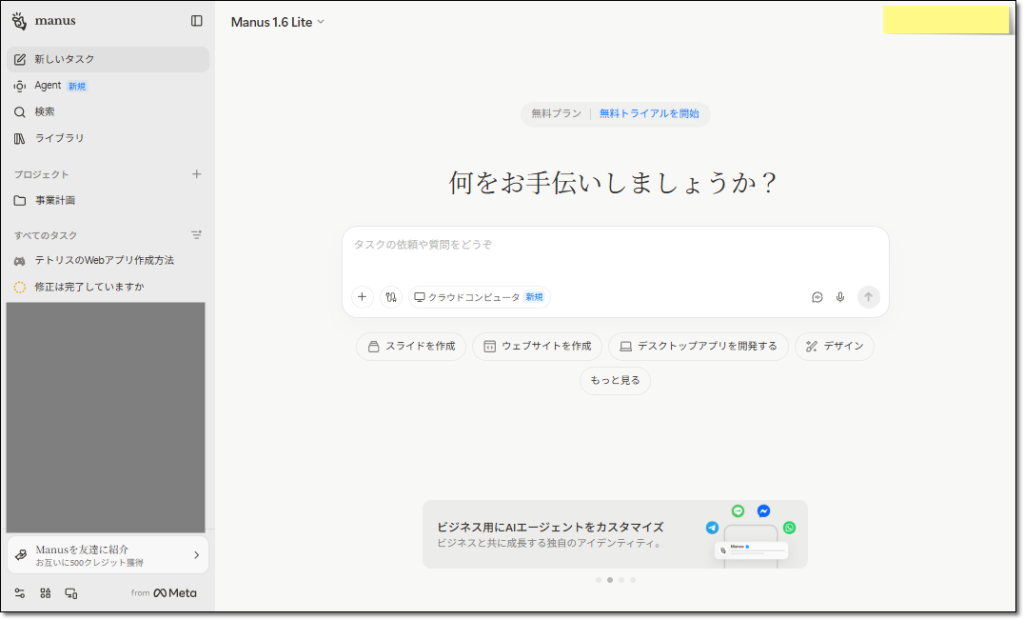
Task: Choose ウェブサイトを作成 suggestion
Action: point(537,346)
